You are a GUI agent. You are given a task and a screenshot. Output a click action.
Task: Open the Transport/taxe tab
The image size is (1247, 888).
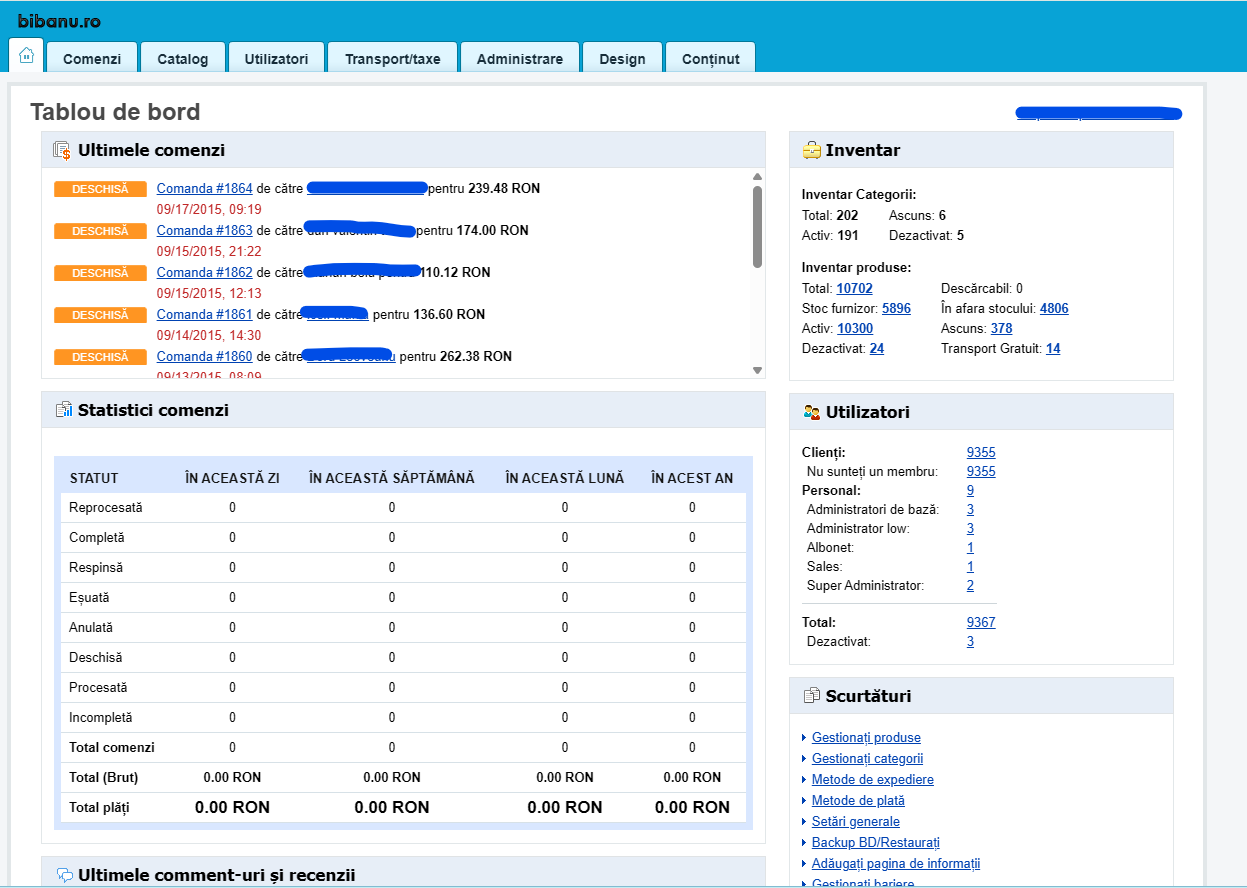[393, 58]
